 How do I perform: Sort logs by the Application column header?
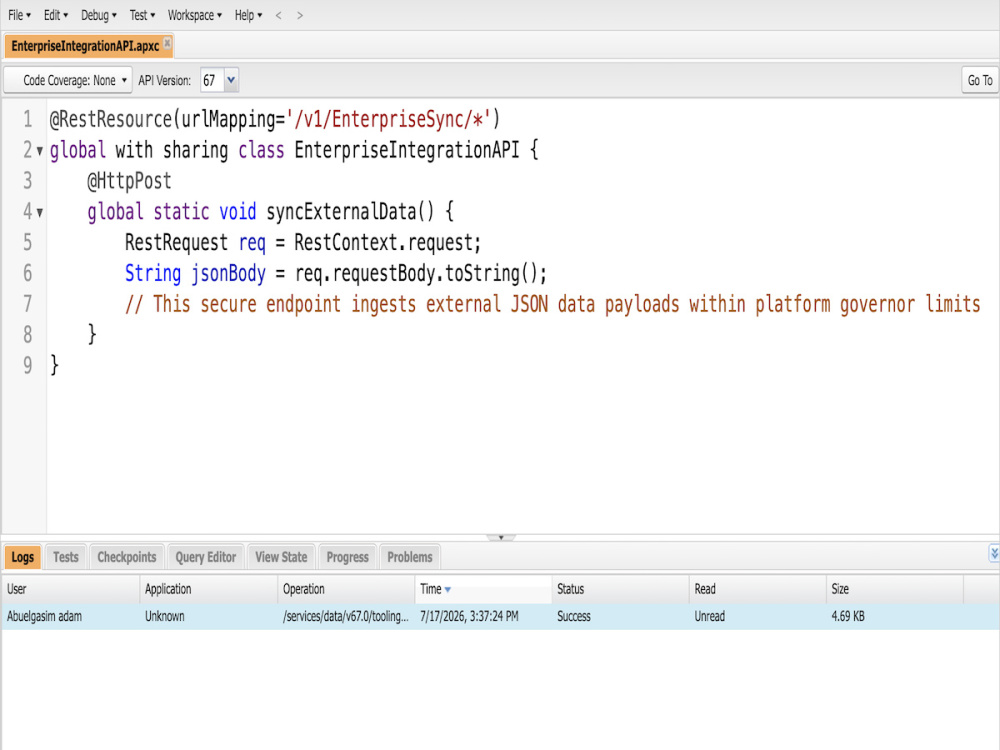(209, 589)
